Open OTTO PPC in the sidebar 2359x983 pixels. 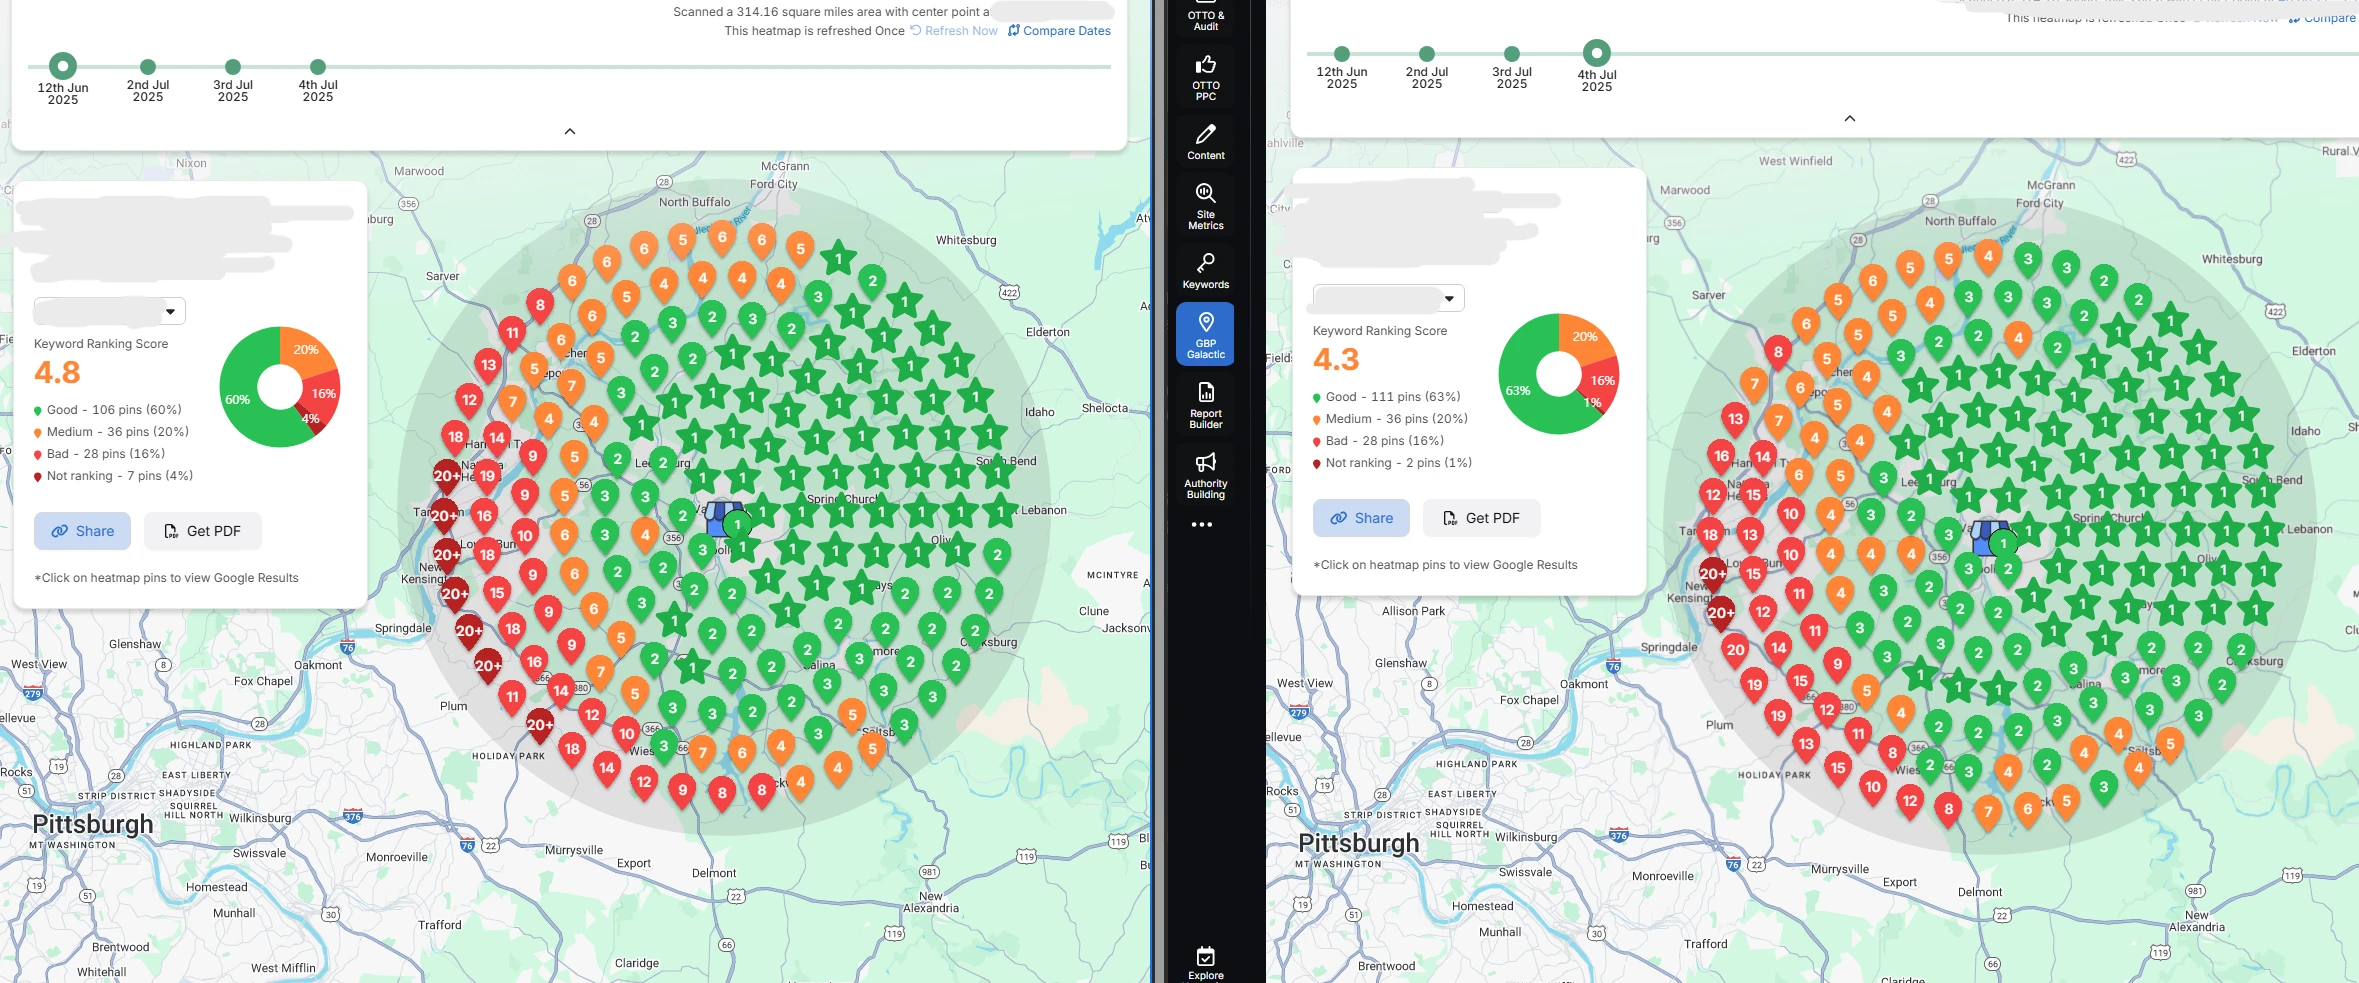click(x=1206, y=77)
